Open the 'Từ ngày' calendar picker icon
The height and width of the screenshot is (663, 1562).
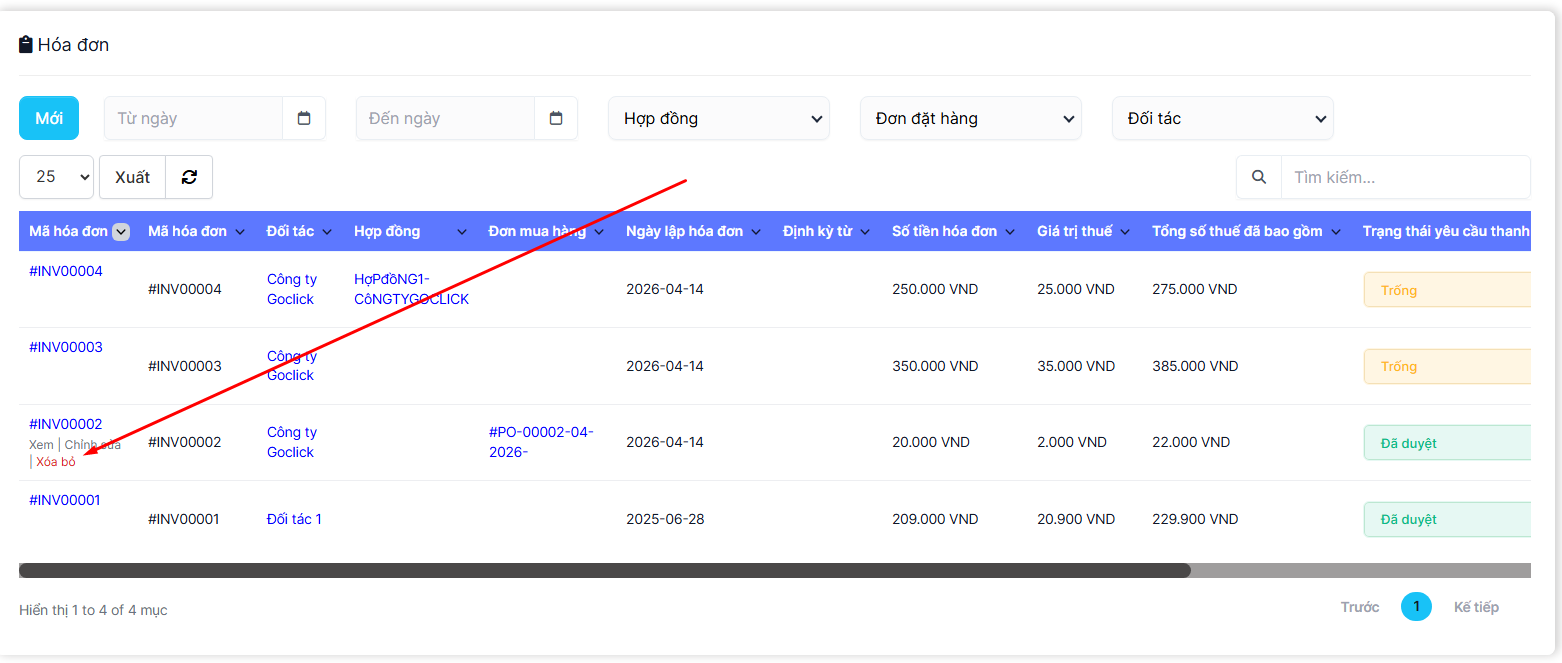tap(304, 118)
